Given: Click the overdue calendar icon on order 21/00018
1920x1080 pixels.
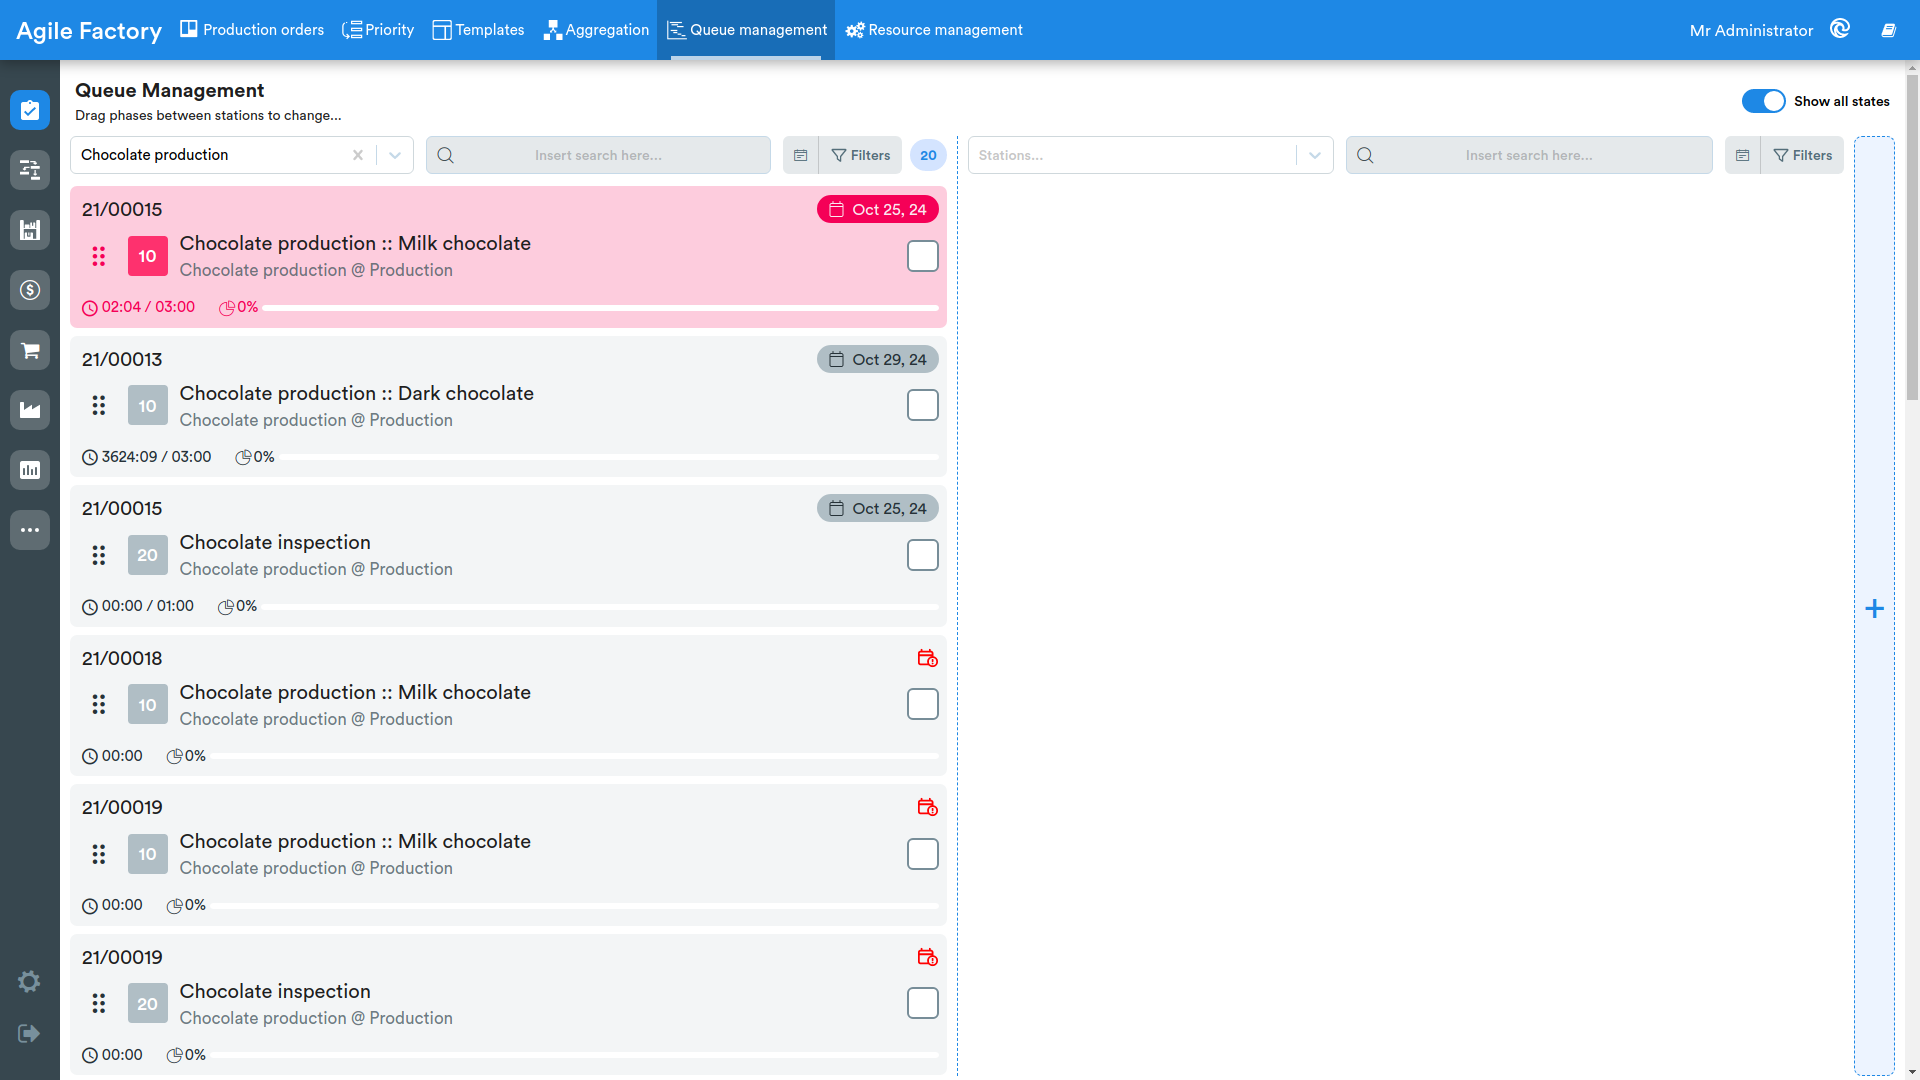Looking at the screenshot, I should [x=927, y=658].
